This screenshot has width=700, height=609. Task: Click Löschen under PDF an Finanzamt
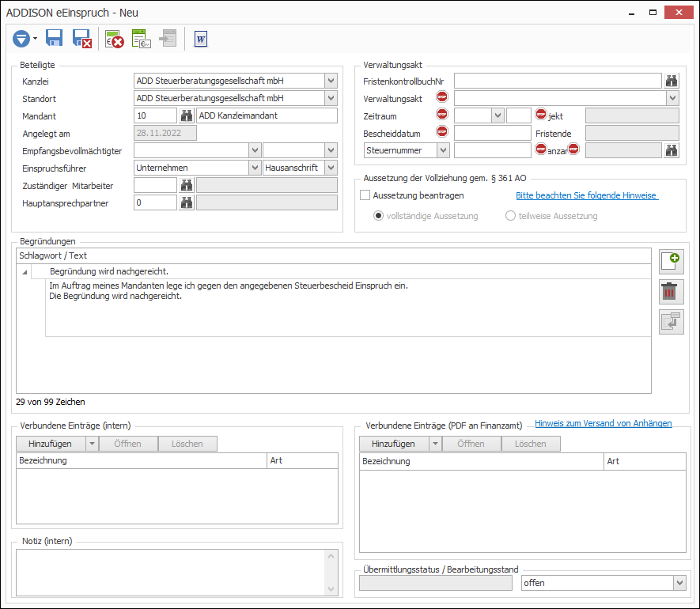point(530,444)
